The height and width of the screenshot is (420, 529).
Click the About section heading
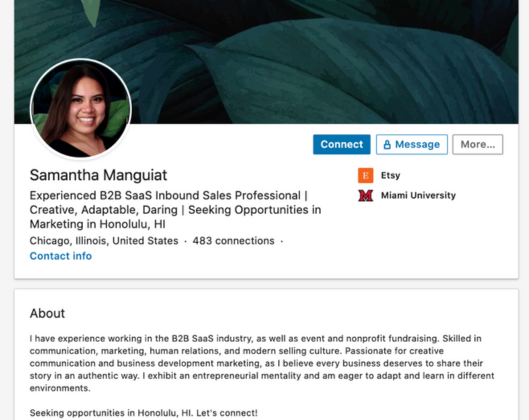(x=47, y=313)
